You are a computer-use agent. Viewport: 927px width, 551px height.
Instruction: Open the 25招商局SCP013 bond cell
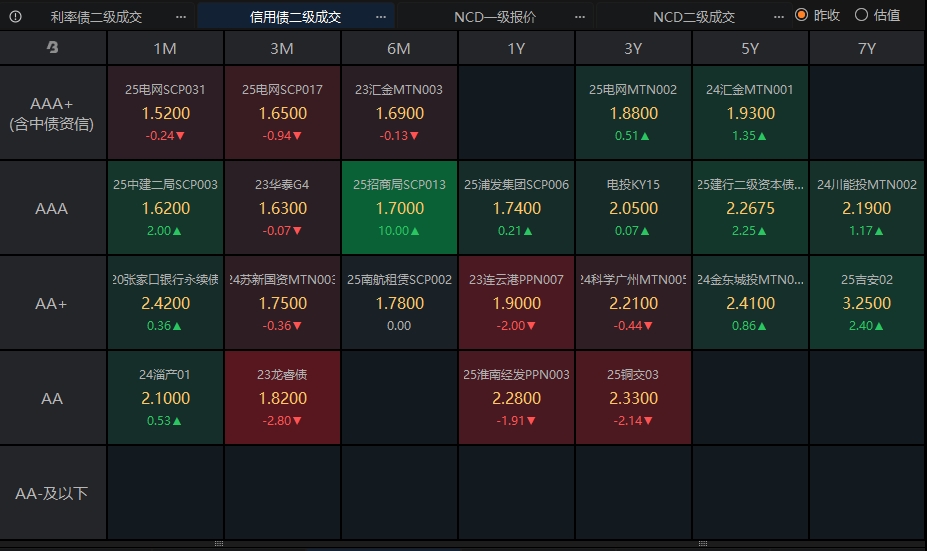399,208
